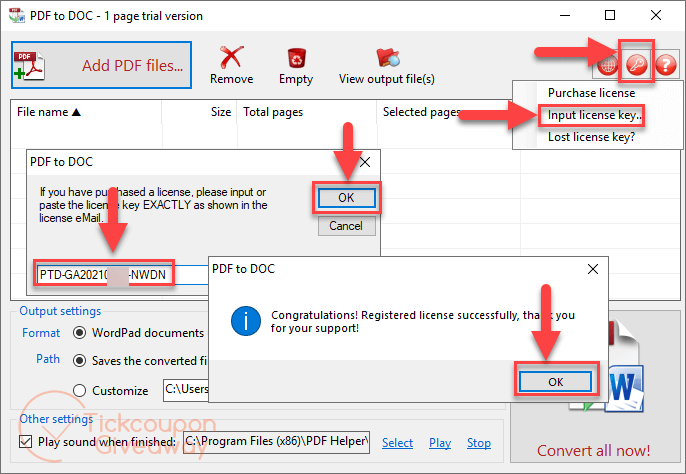Close the Congratulations message box
Image resolution: width=686 pixels, height=474 pixels.
(x=593, y=269)
